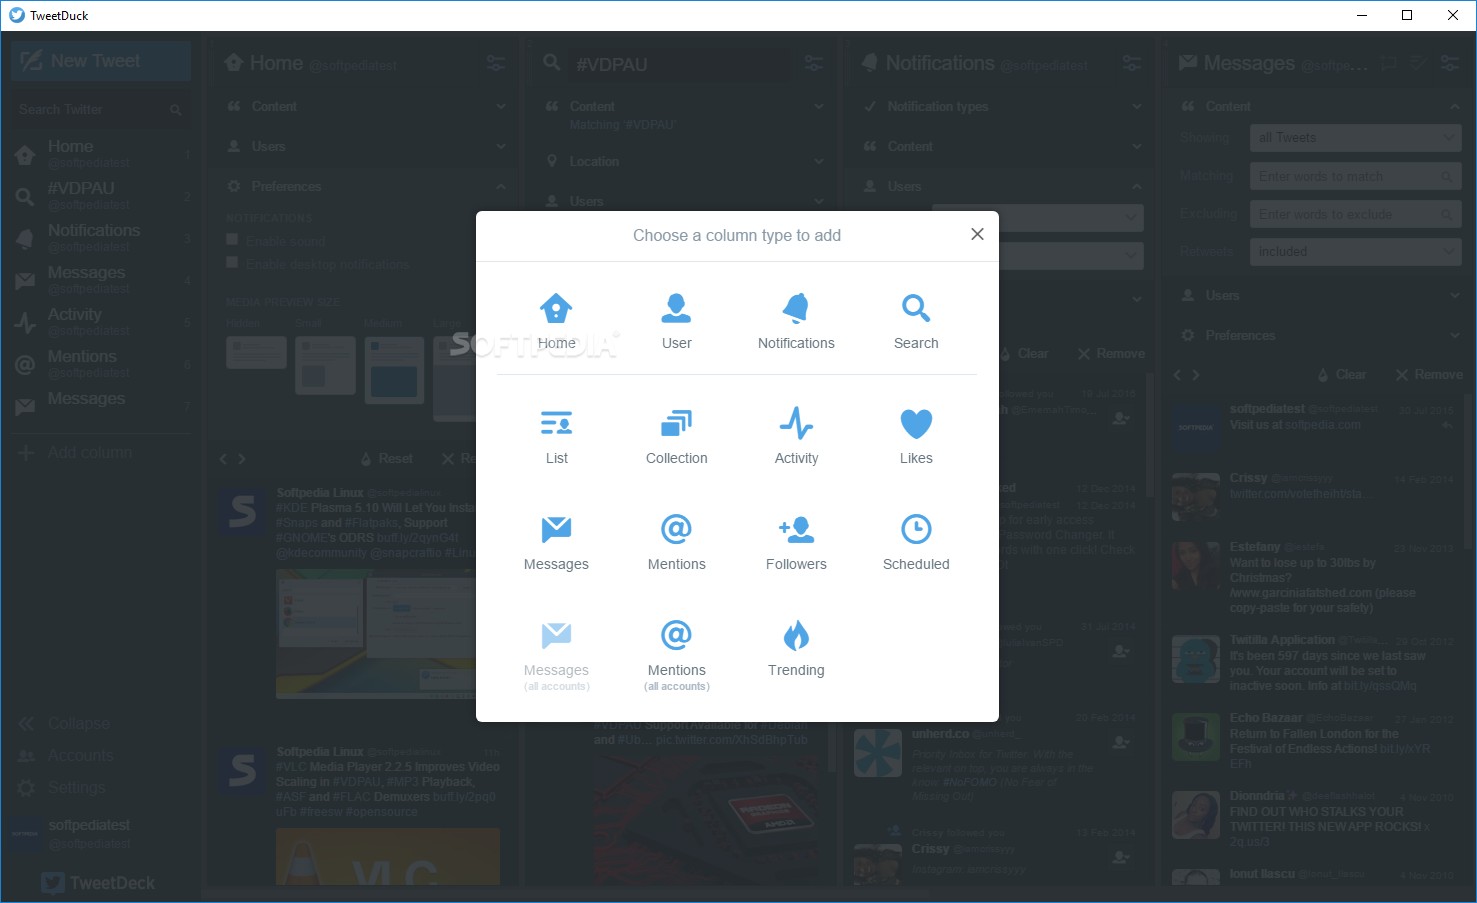
Task: Open Settings from sidebar
Action: pos(62,787)
